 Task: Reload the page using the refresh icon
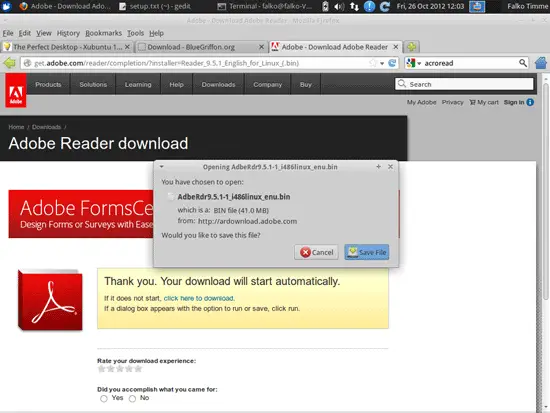tap(392, 63)
